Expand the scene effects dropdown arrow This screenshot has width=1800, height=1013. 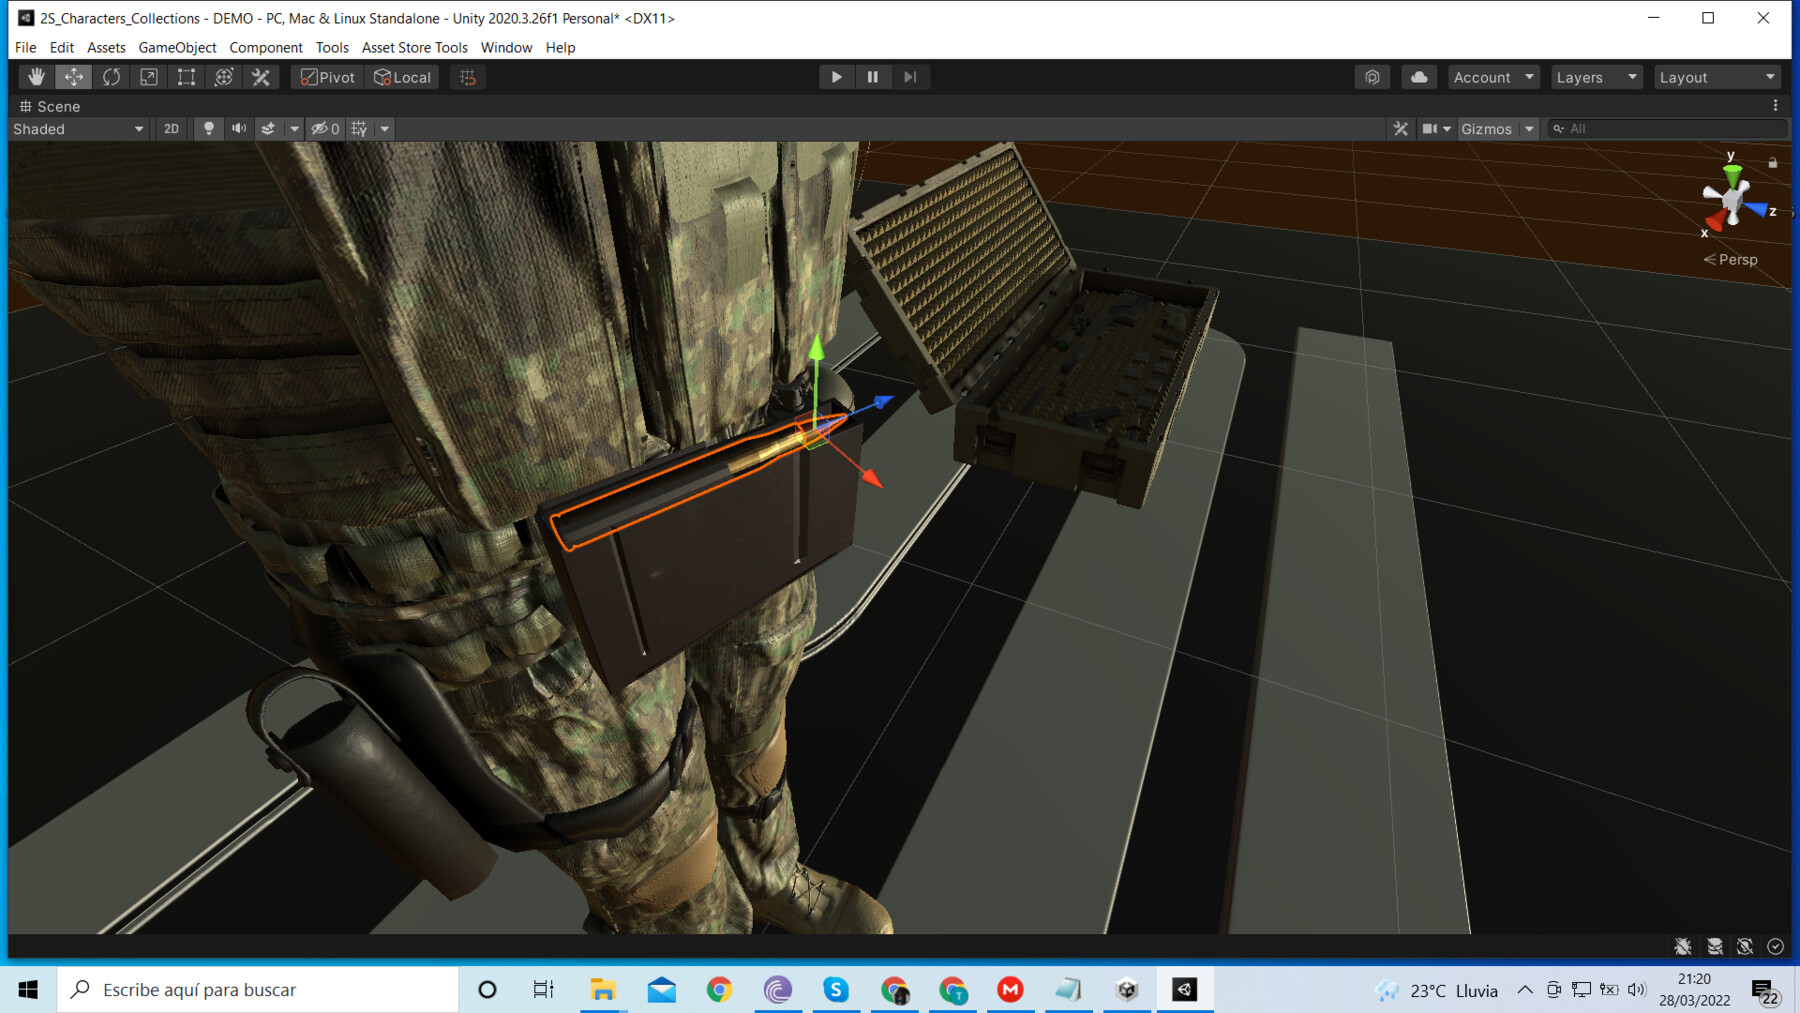coord(294,129)
